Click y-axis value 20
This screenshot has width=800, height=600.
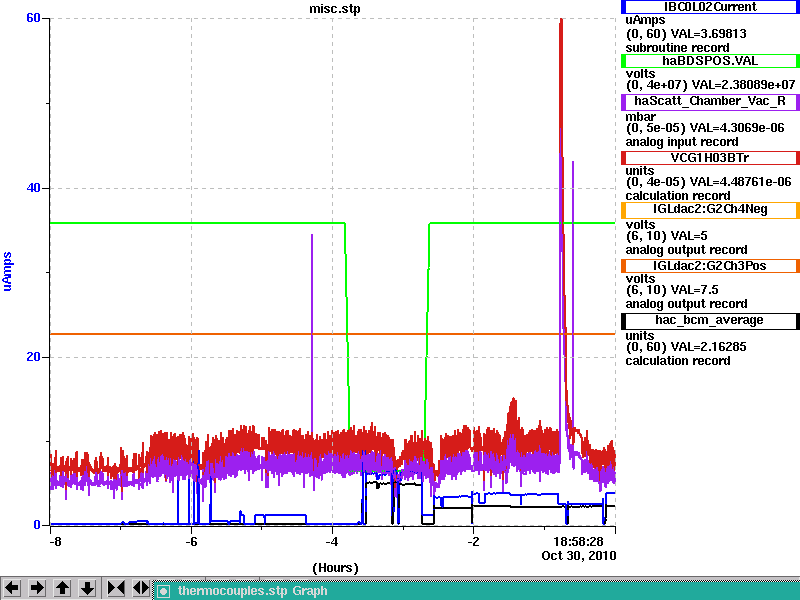(x=33, y=357)
